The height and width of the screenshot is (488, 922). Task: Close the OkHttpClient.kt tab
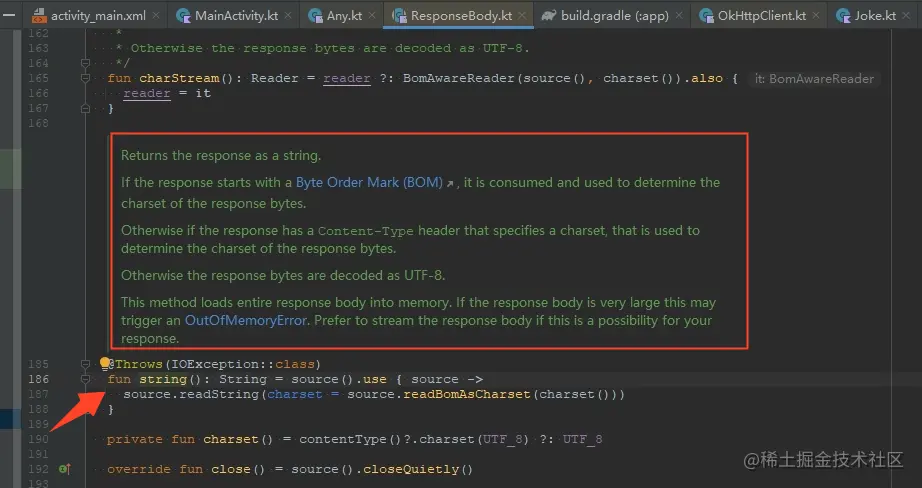[817, 16]
